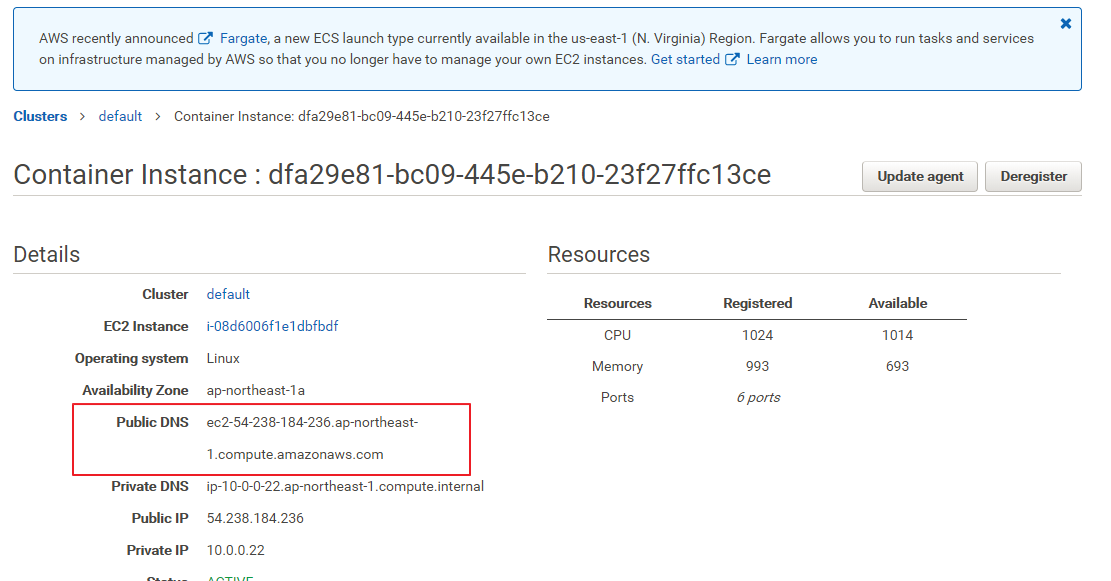Screen dimensions: 1111x581
Task: Click the Update agent button
Action: click(x=920, y=176)
